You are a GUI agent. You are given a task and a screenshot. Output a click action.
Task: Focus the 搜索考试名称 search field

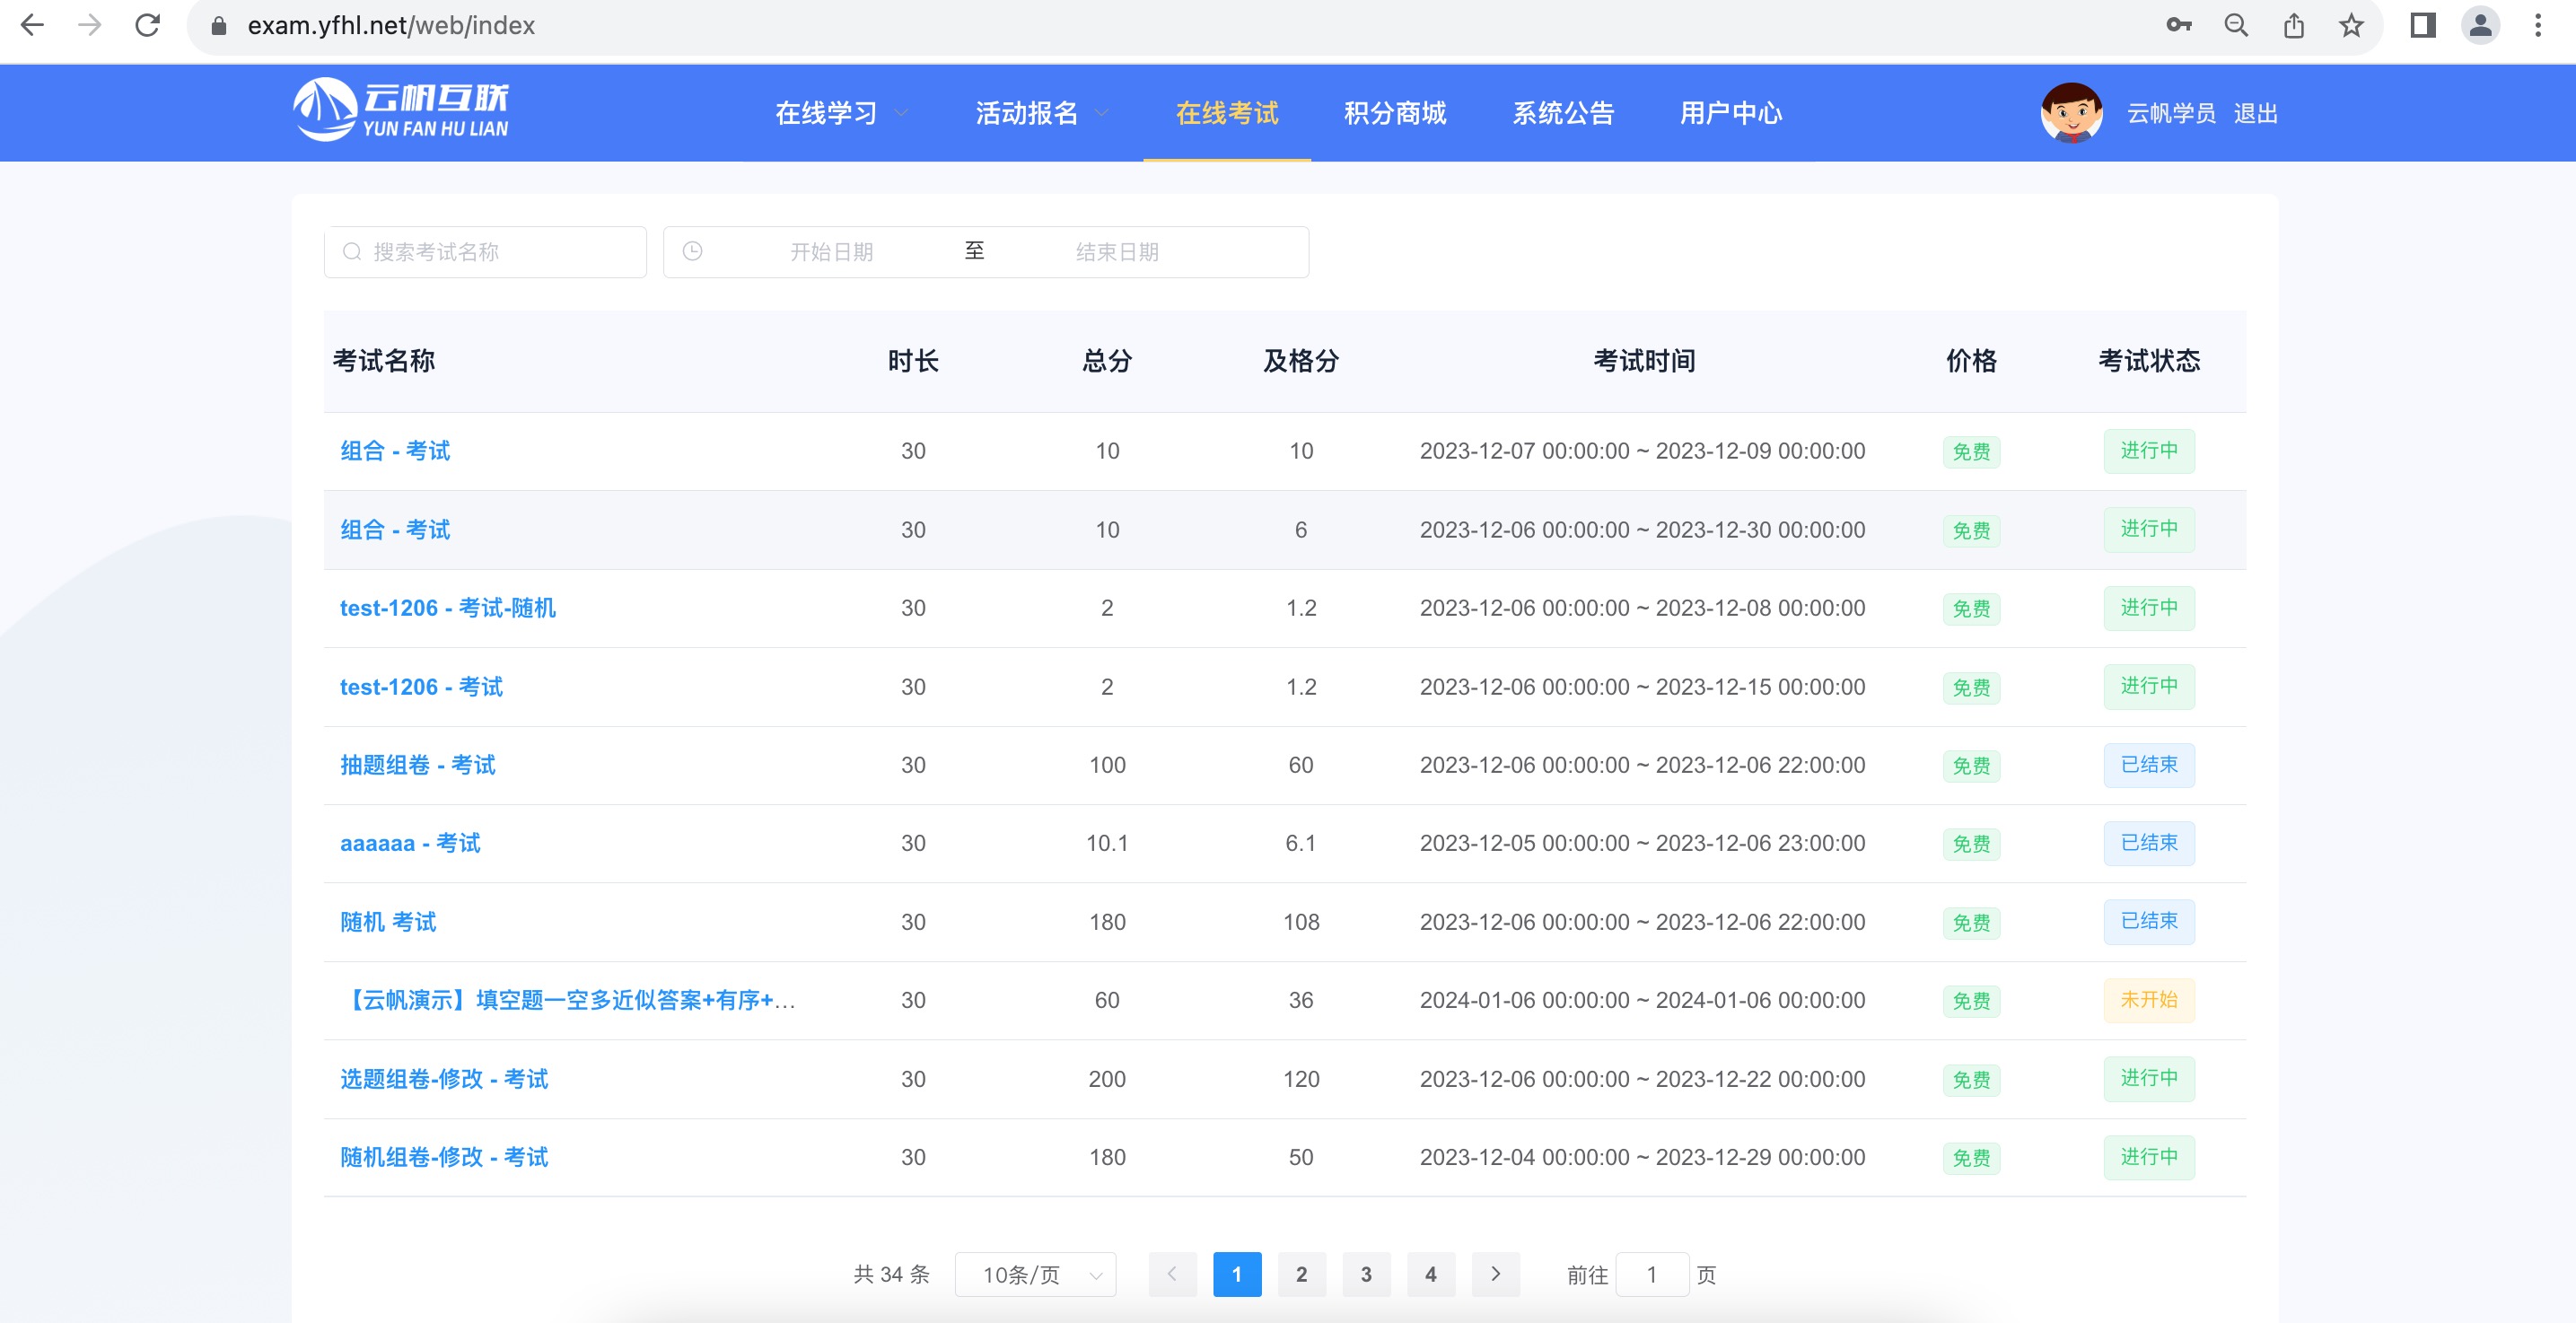pyautogui.click(x=485, y=252)
